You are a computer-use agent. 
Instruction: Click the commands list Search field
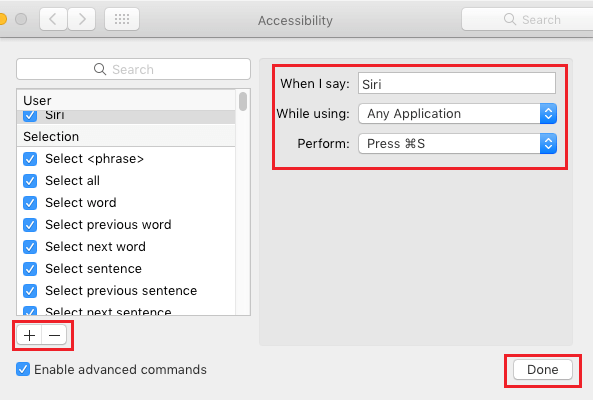(134, 69)
